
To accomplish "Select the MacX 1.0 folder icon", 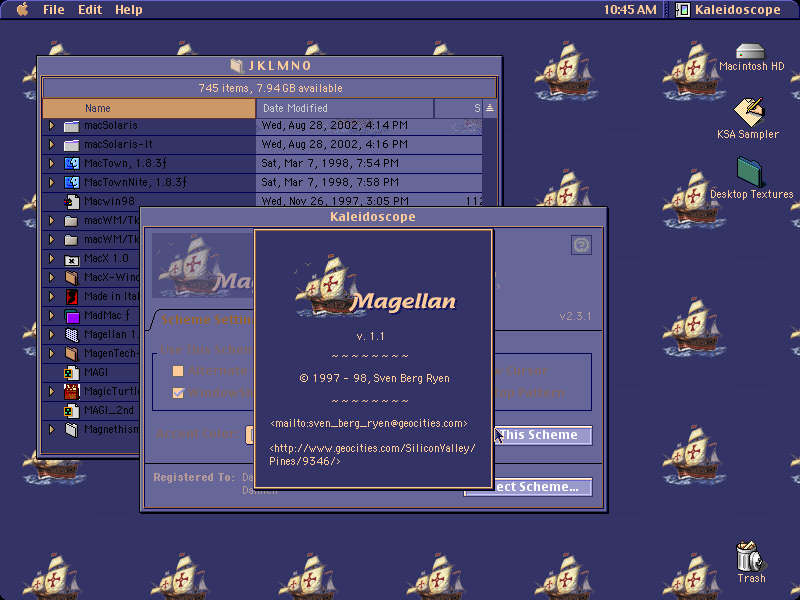I will (x=71, y=259).
